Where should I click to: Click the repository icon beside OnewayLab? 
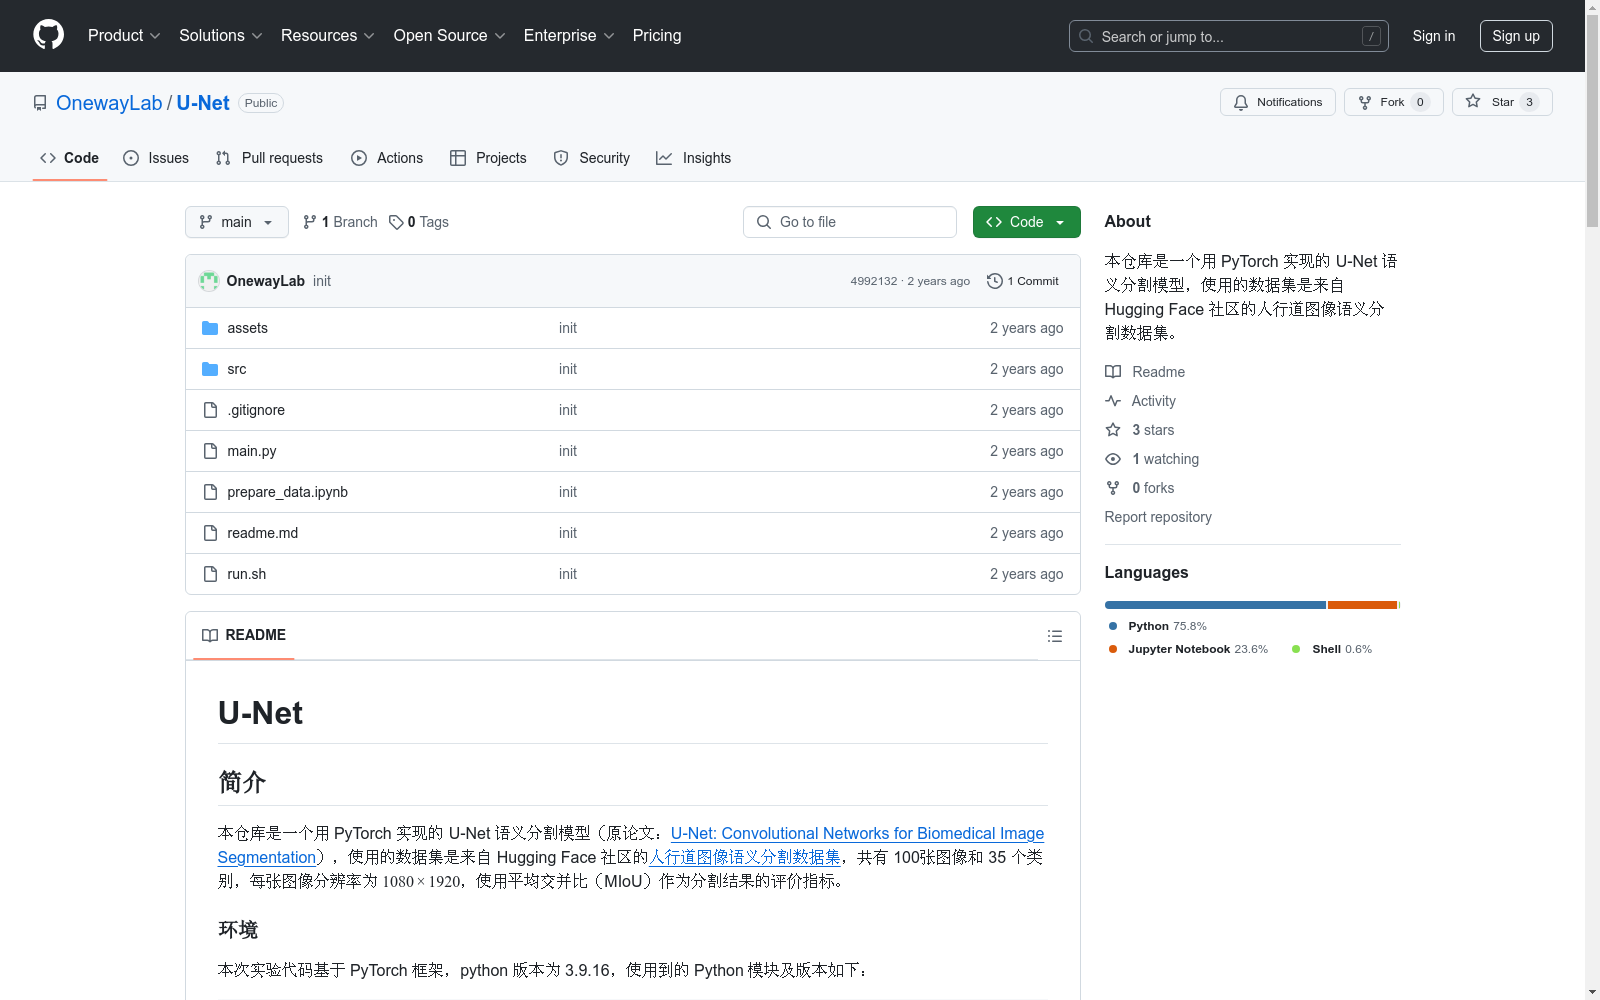pos(40,103)
